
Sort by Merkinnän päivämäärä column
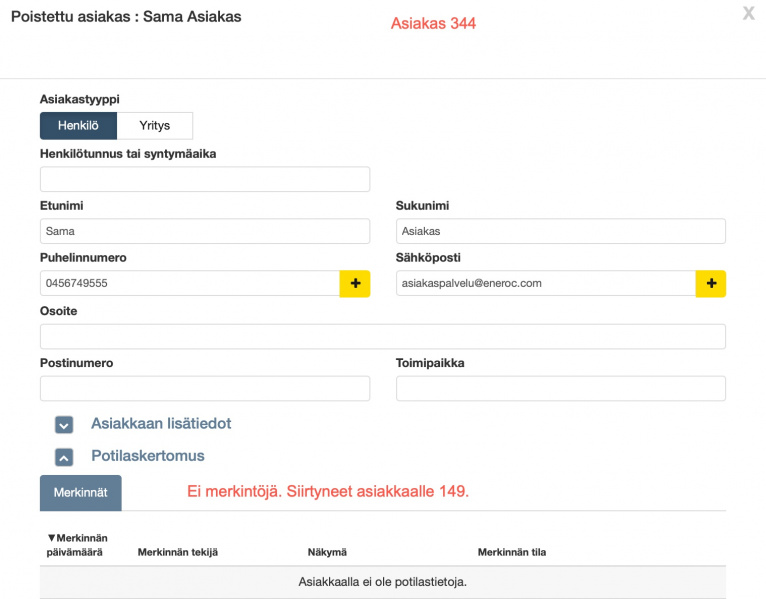[x=76, y=545]
